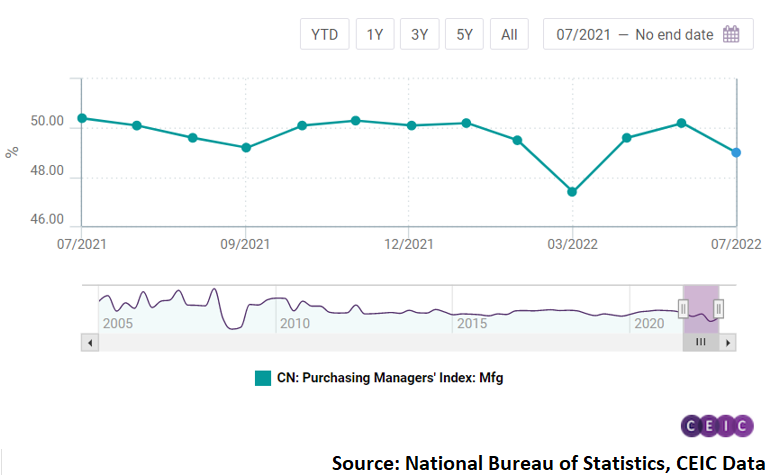The height and width of the screenshot is (475, 767).
Task: Click the right scroll arrow of navigator
Action: 728,342
